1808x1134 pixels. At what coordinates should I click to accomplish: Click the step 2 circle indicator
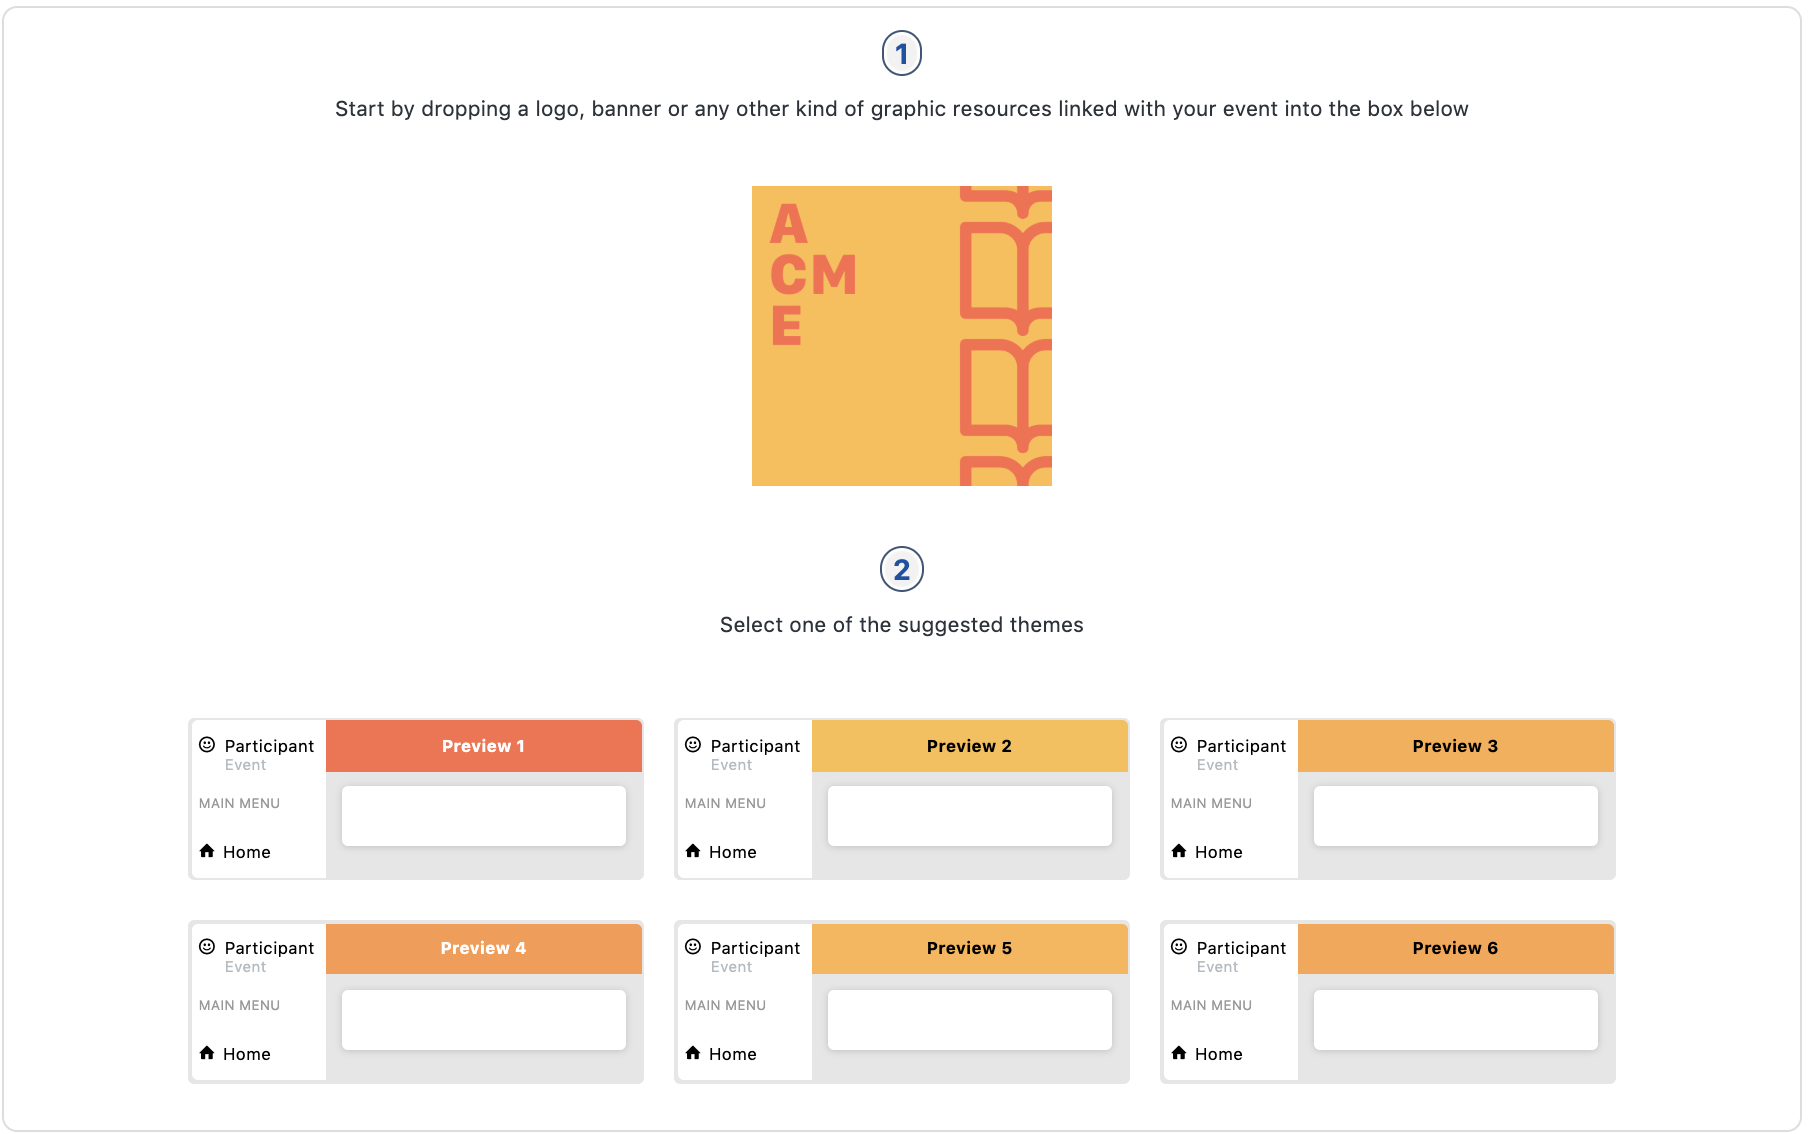coord(903,570)
